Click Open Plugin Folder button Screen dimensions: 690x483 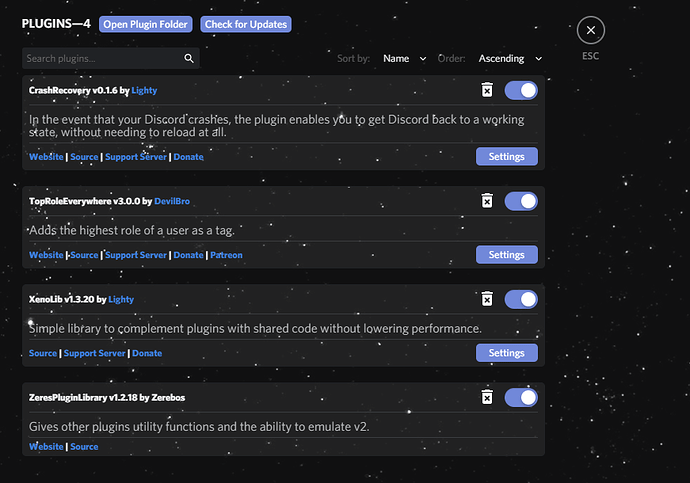146,24
